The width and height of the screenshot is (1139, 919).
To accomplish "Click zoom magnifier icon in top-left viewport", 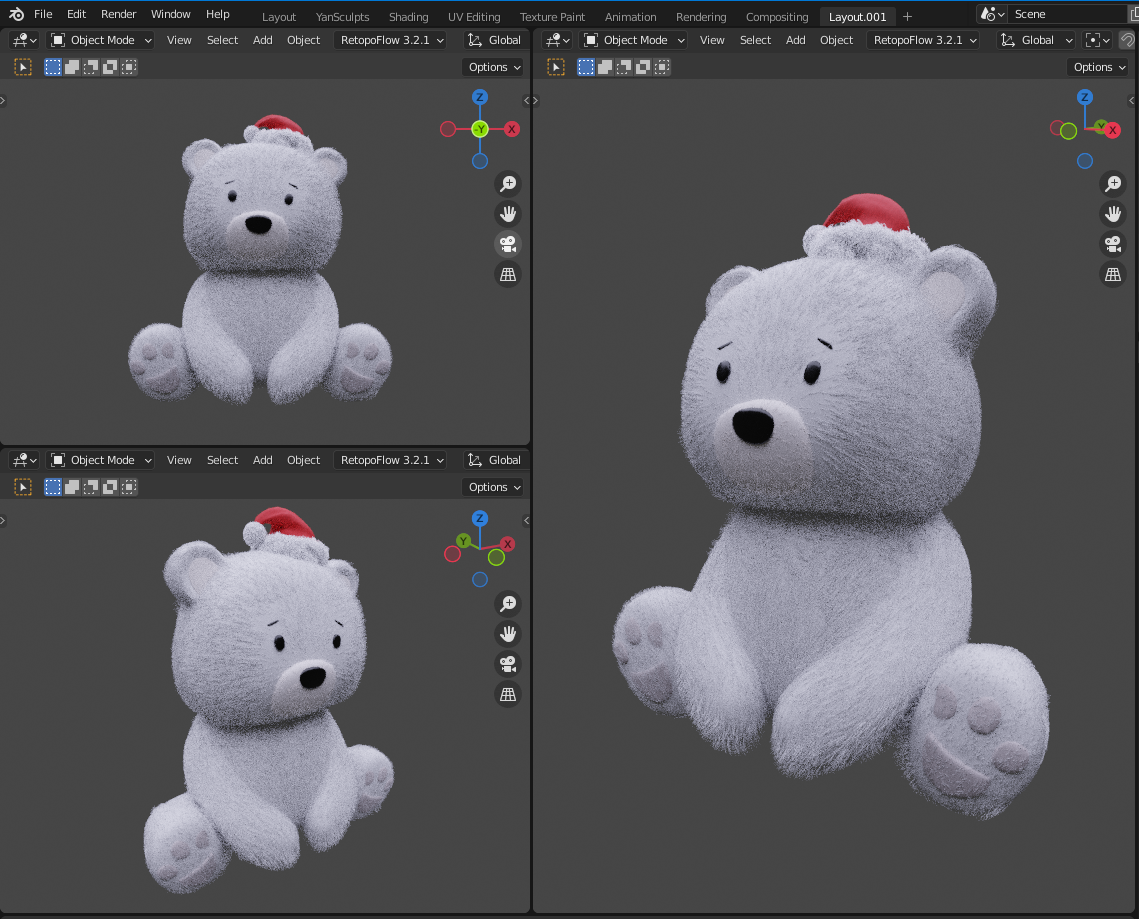I will pyautogui.click(x=508, y=184).
